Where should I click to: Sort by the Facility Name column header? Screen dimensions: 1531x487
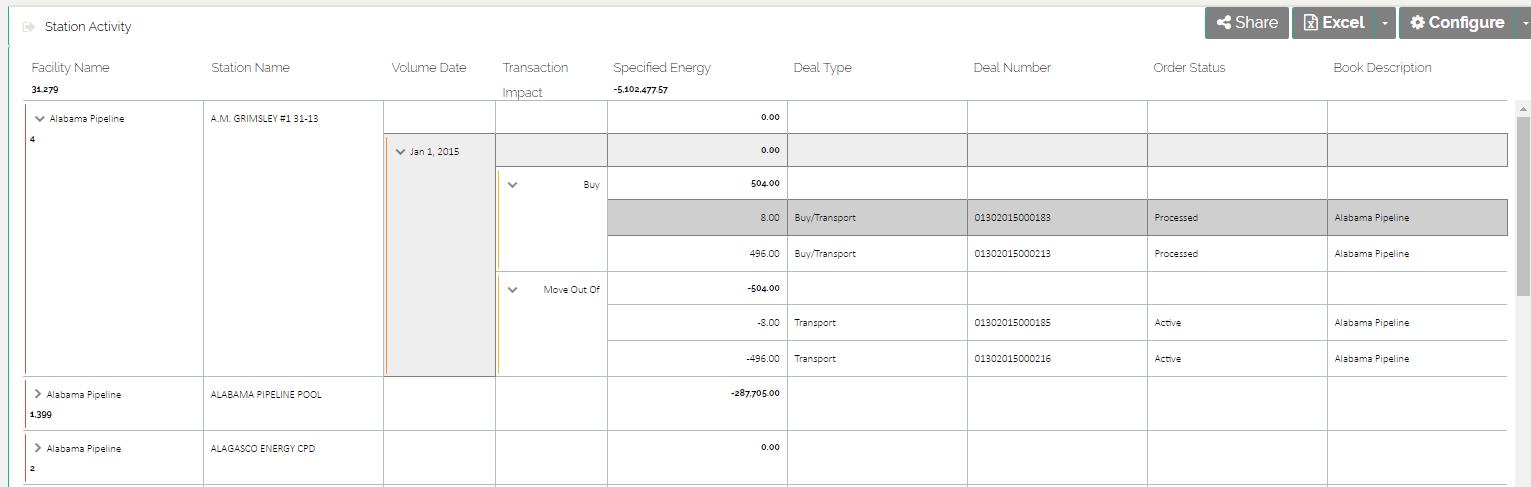[70, 68]
